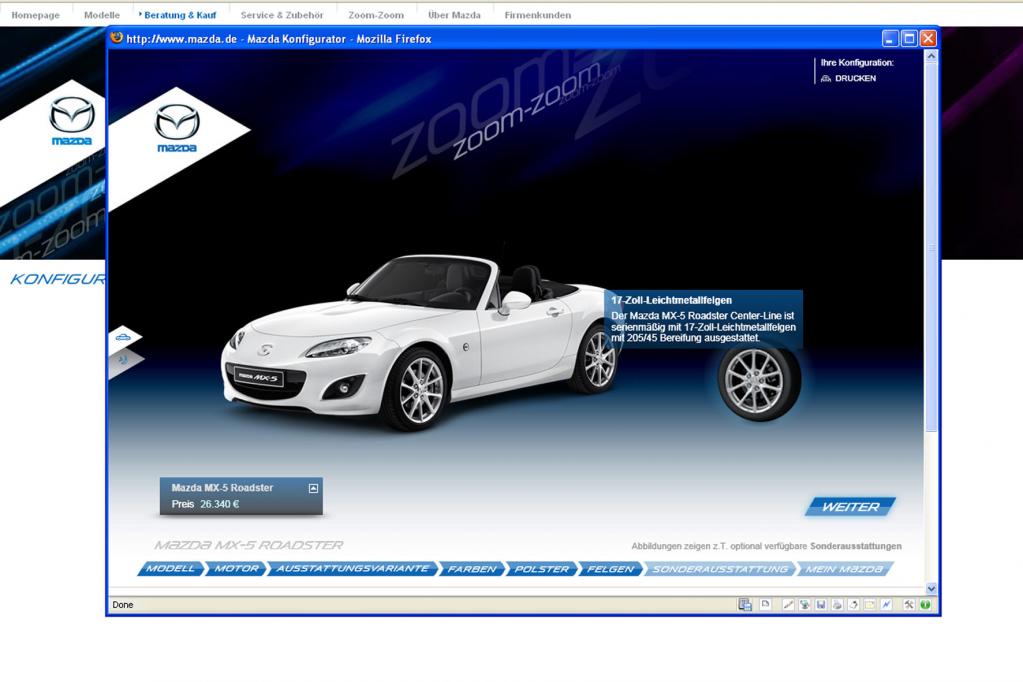Click the blank page icon in status bar
Viewport: 1023px width, 682px height.
pos(765,604)
